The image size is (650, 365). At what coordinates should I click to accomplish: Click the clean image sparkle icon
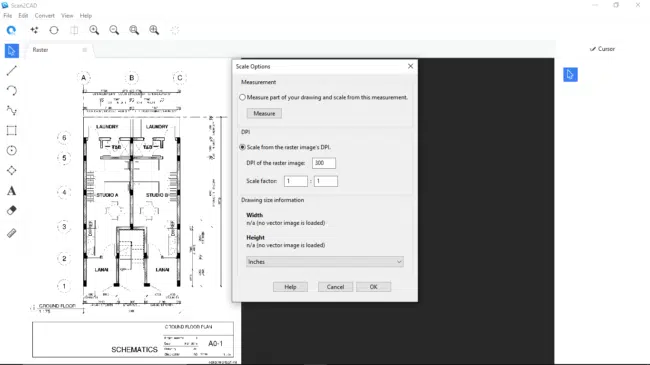(x=34, y=30)
